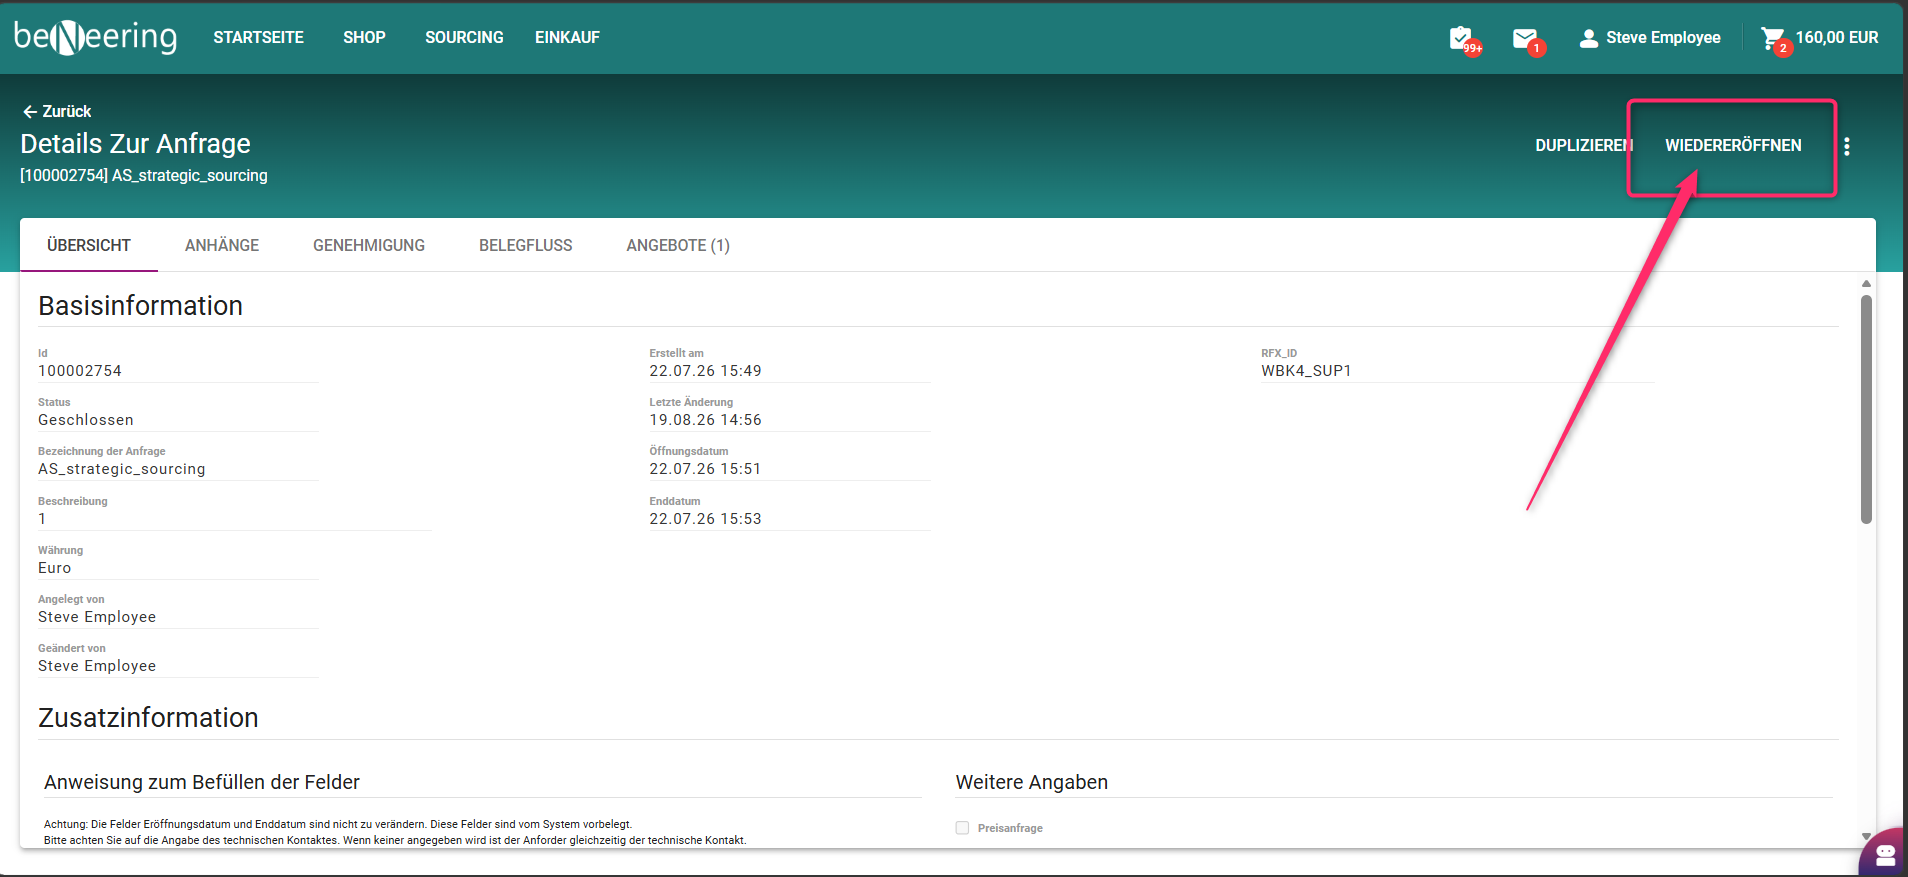The width and height of the screenshot is (1908, 877).
Task: Switch to the GENEHMIGUNG tab
Action: coord(369,245)
